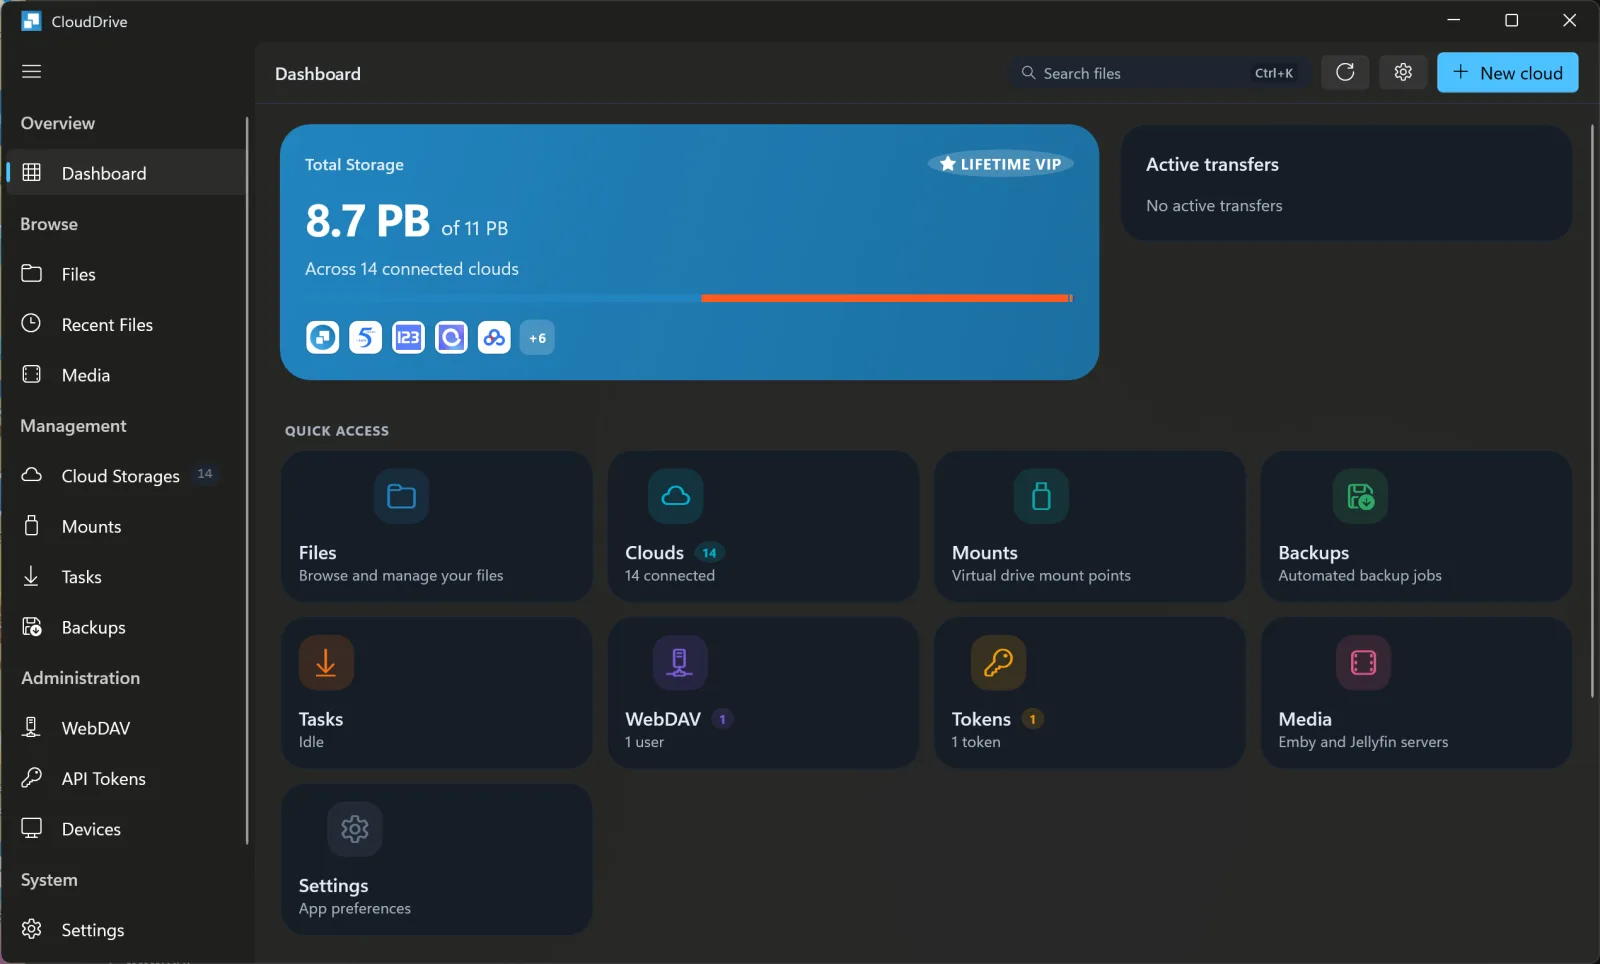Click the 123 cloud provider icon
This screenshot has height=964, width=1600.
click(x=408, y=338)
